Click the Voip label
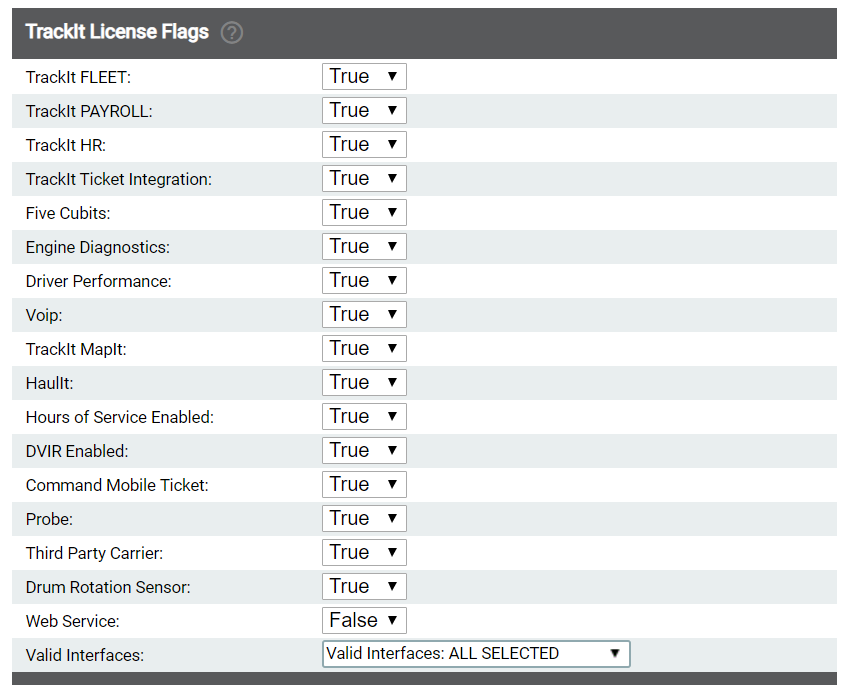The width and height of the screenshot is (848, 691). click(x=44, y=316)
